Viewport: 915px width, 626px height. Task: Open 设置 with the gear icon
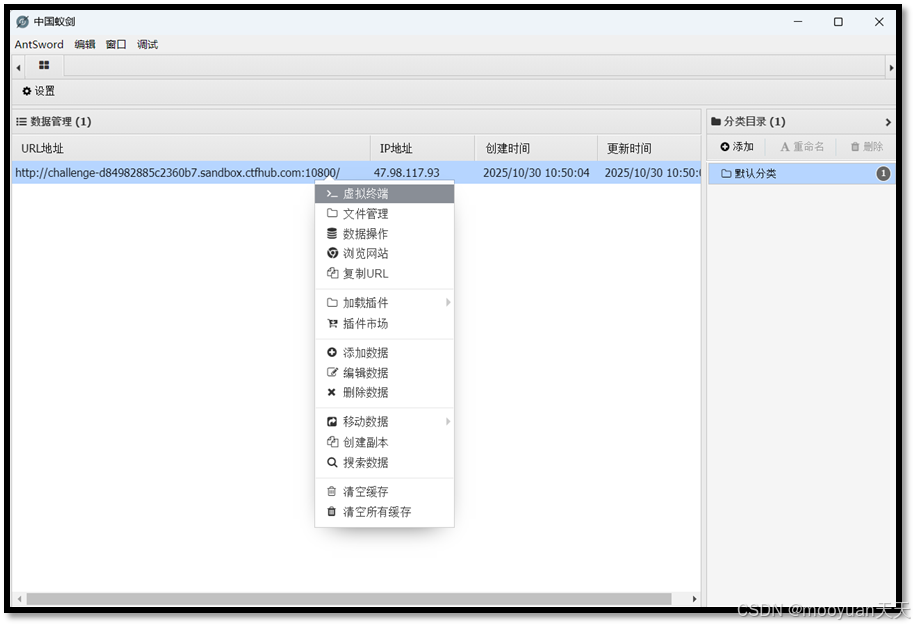point(39,91)
